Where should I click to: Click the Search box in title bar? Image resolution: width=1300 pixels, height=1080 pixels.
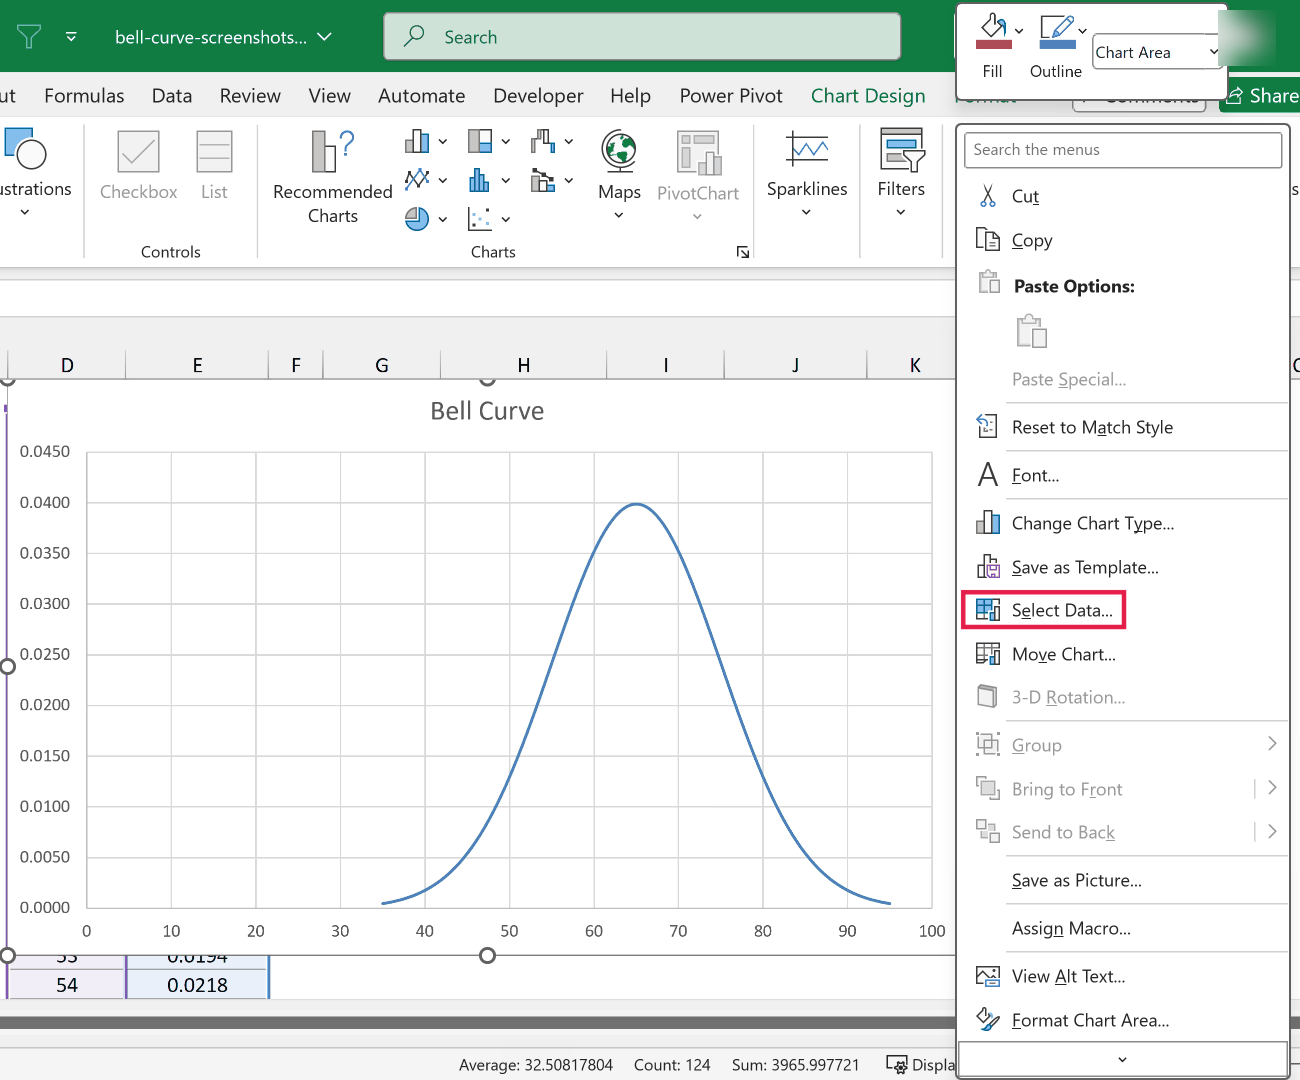click(x=642, y=37)
